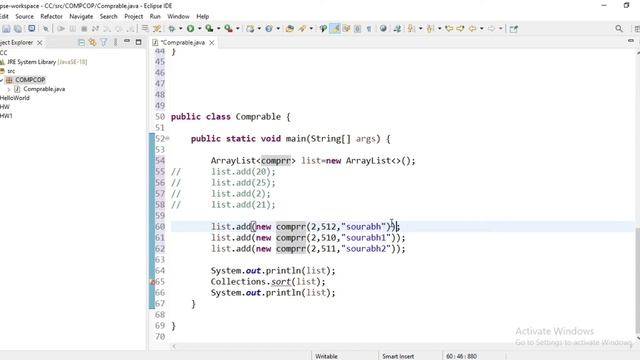Click the New Java Package icon
Viewport: 640px width, 360px height.
tap(250, 29)
